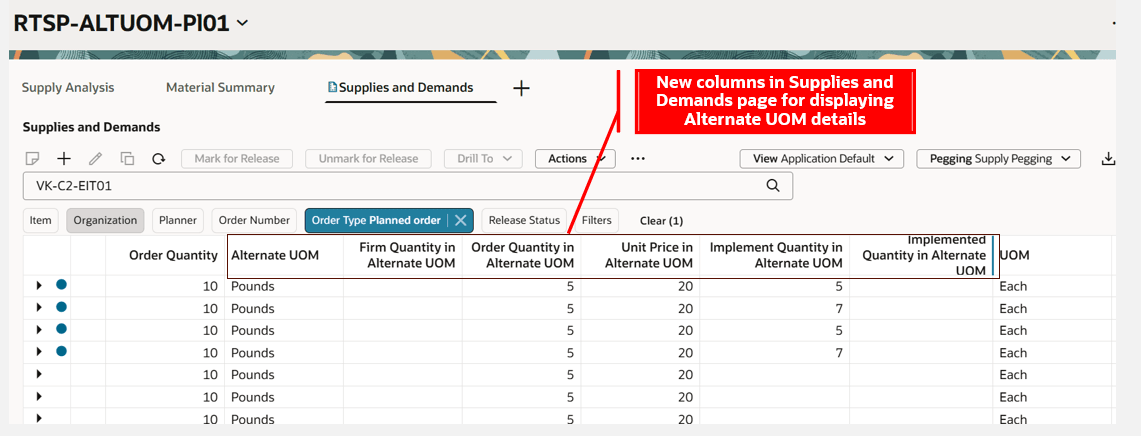Click the pencil edit icon

pos(95,159)
